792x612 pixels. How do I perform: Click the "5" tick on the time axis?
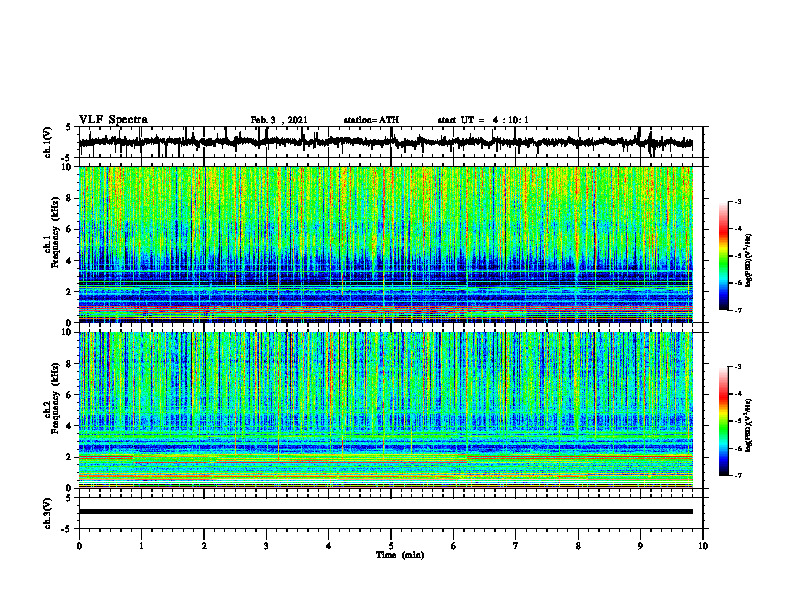(391, 546)
